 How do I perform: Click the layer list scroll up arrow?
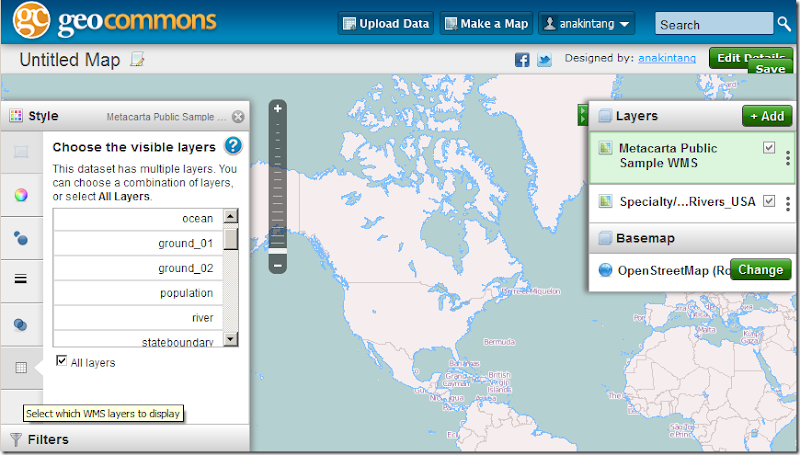pyautogui.click(x=231, y=216)
